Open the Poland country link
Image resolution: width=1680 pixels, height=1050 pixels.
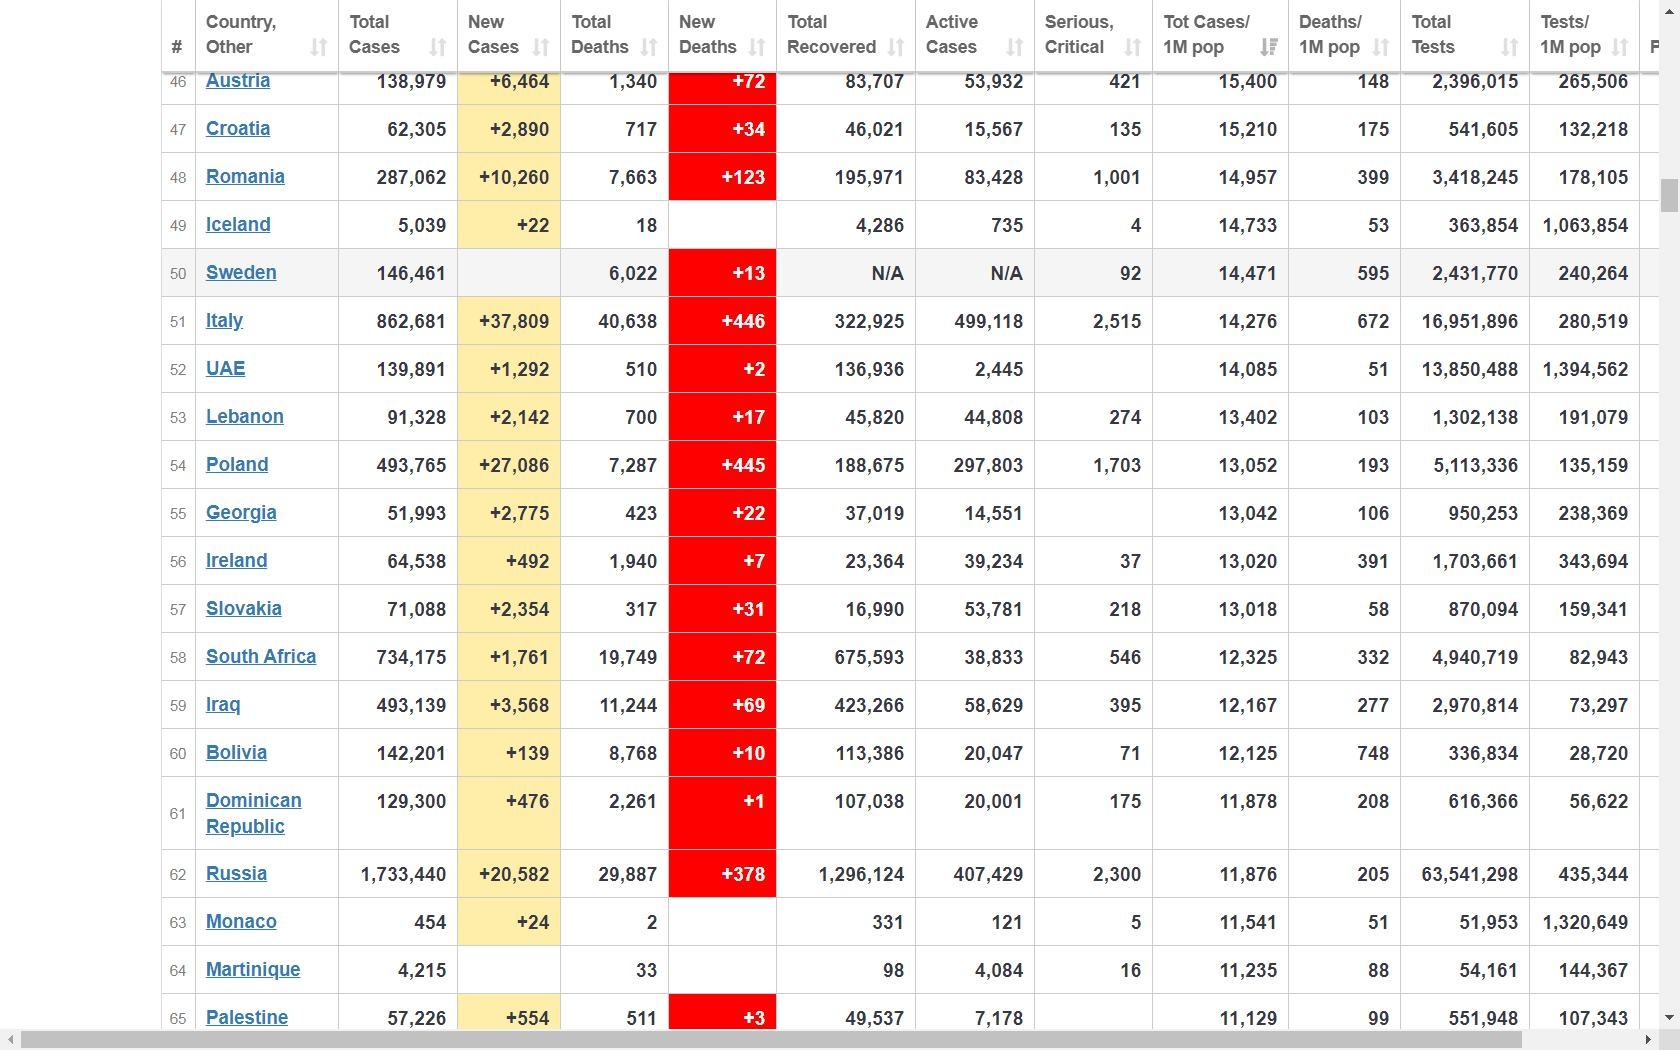(237, 465)
